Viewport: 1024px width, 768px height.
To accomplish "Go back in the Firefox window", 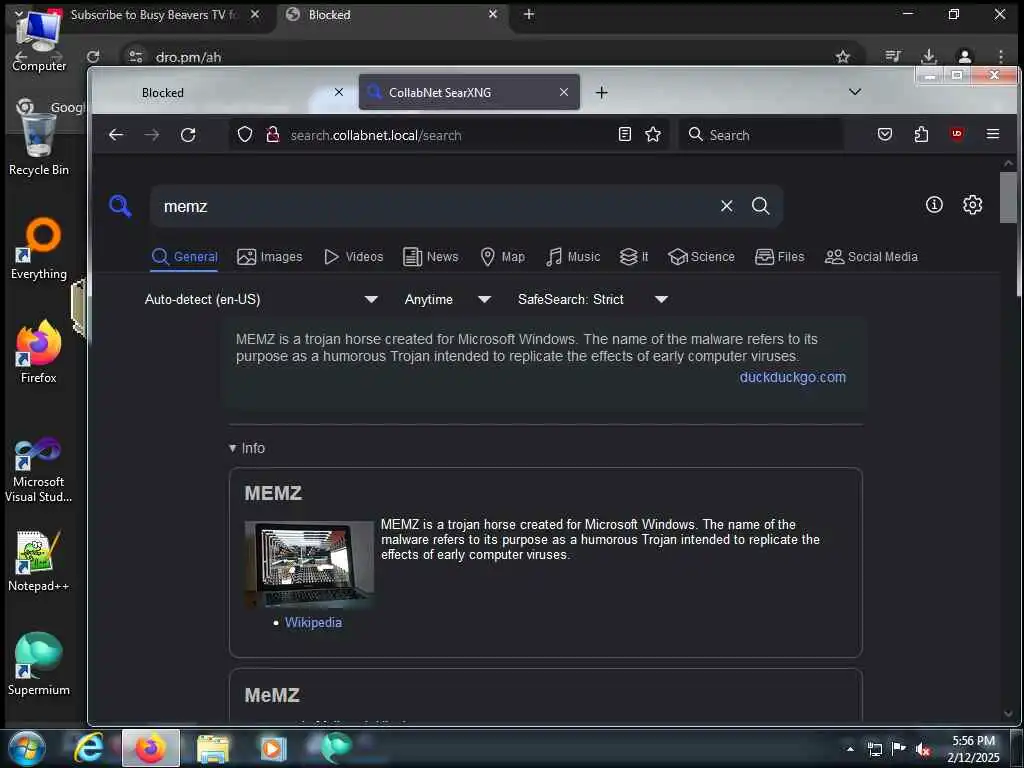I will pos(116,135).
